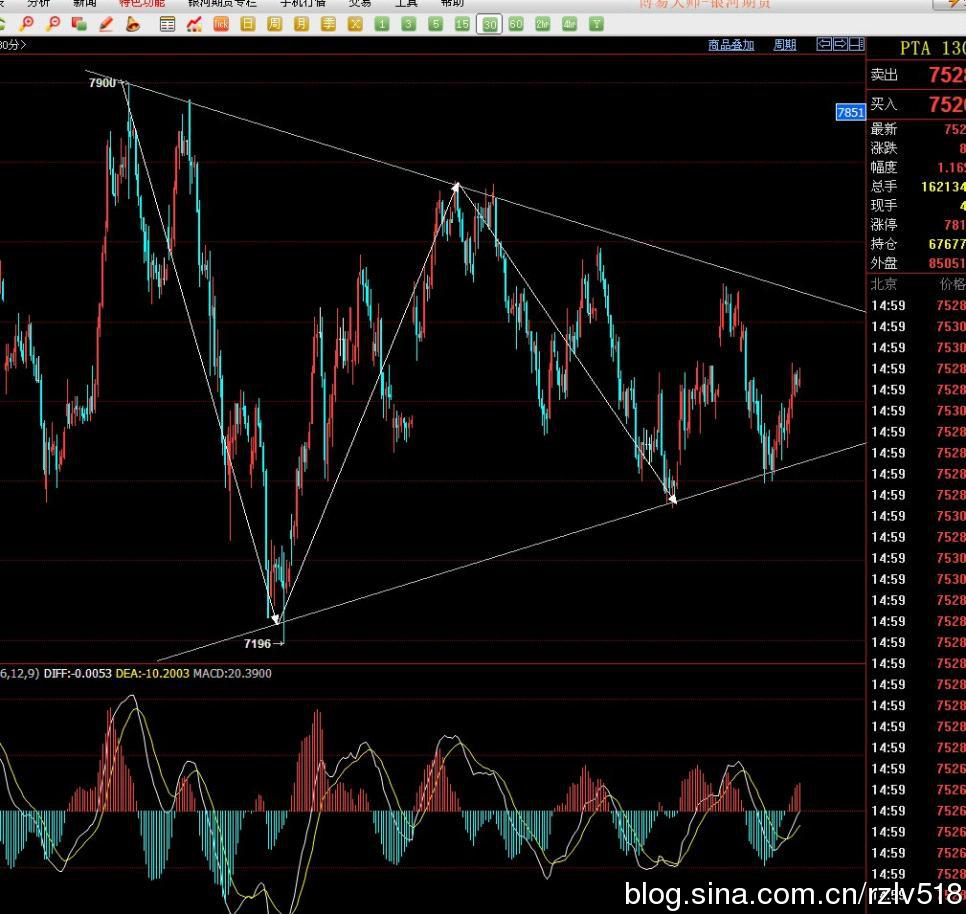This screenshot has width=966, height=914.
Task: Select the pencil drawing tool
Action: pyautogui.click(x=107, y=23)
